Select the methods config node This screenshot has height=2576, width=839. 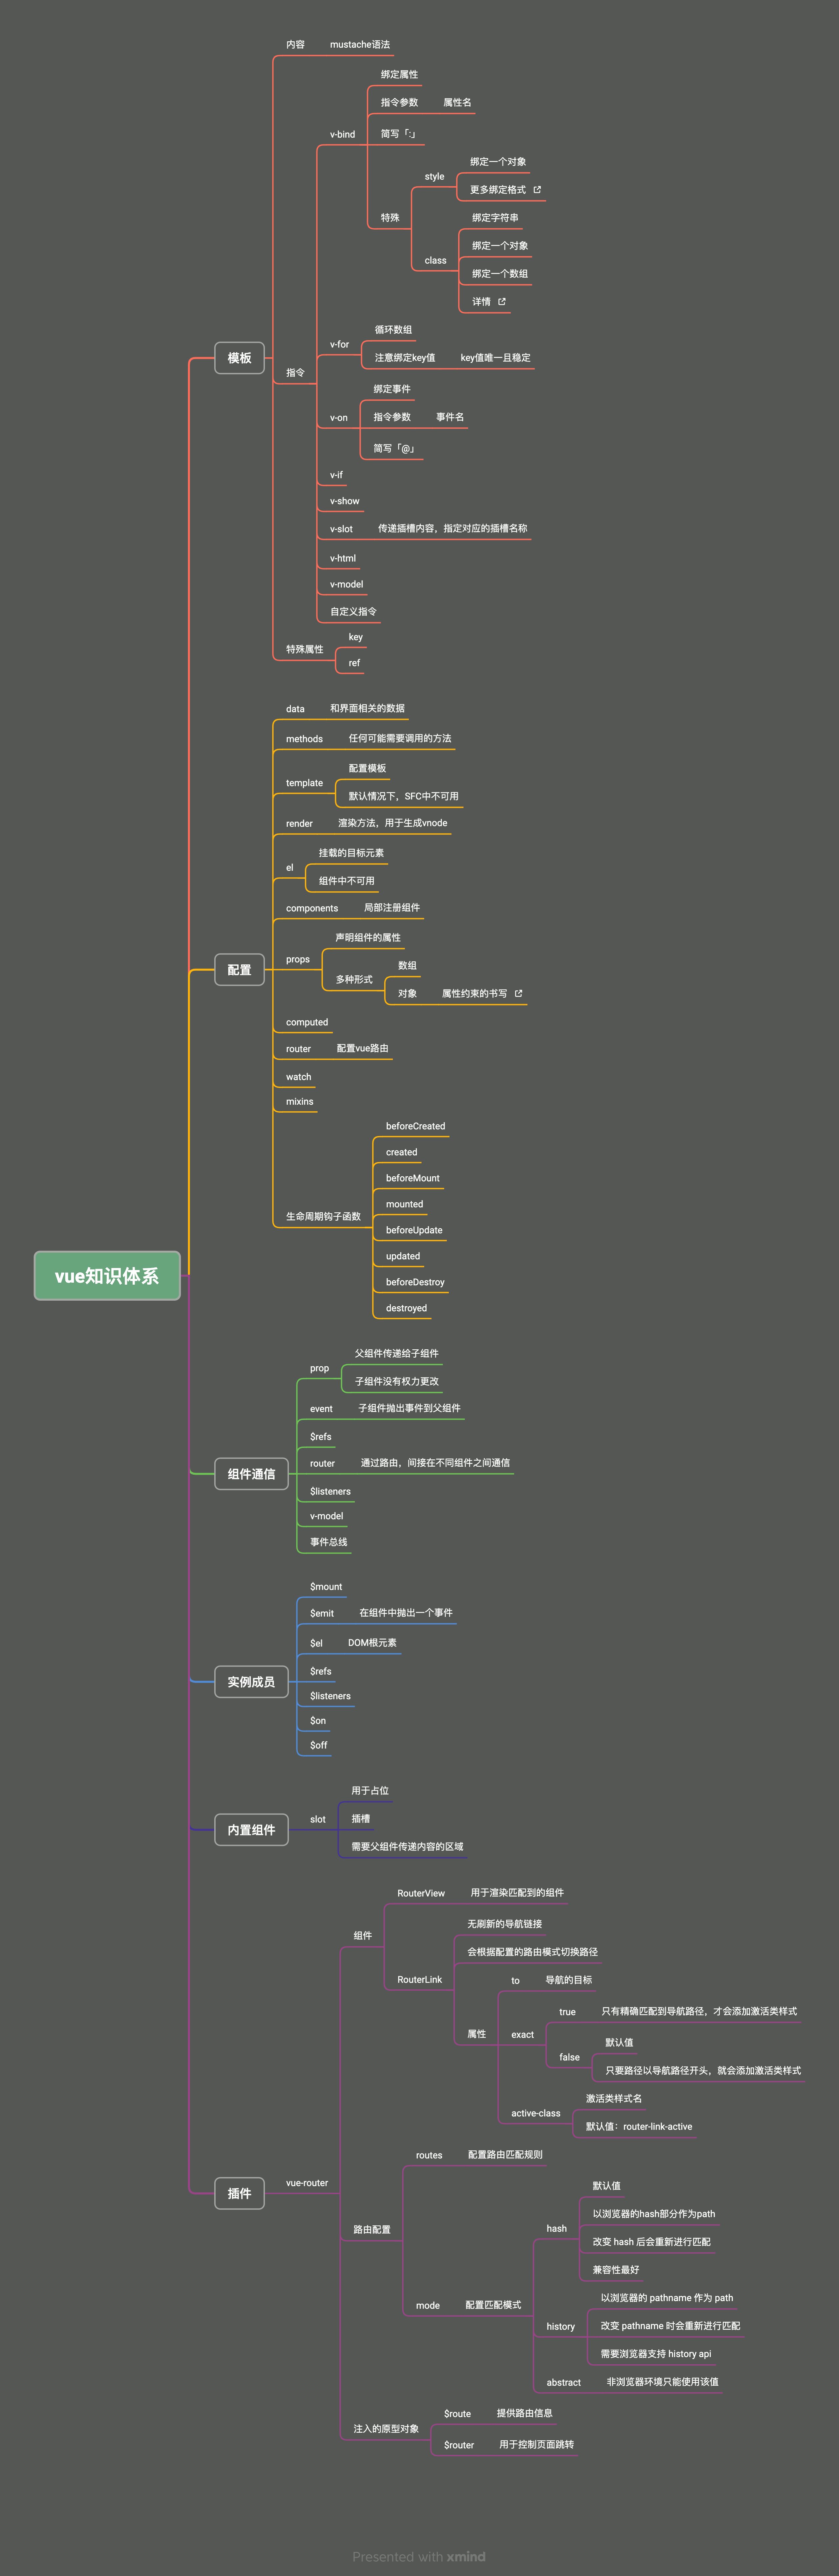click(304, 739)
